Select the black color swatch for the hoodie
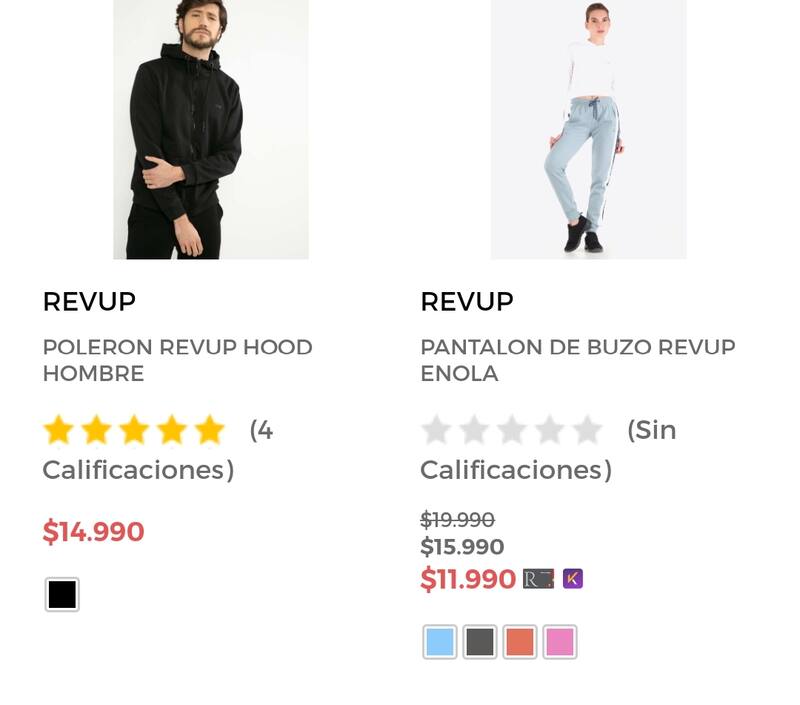 (x=62, y=595)
